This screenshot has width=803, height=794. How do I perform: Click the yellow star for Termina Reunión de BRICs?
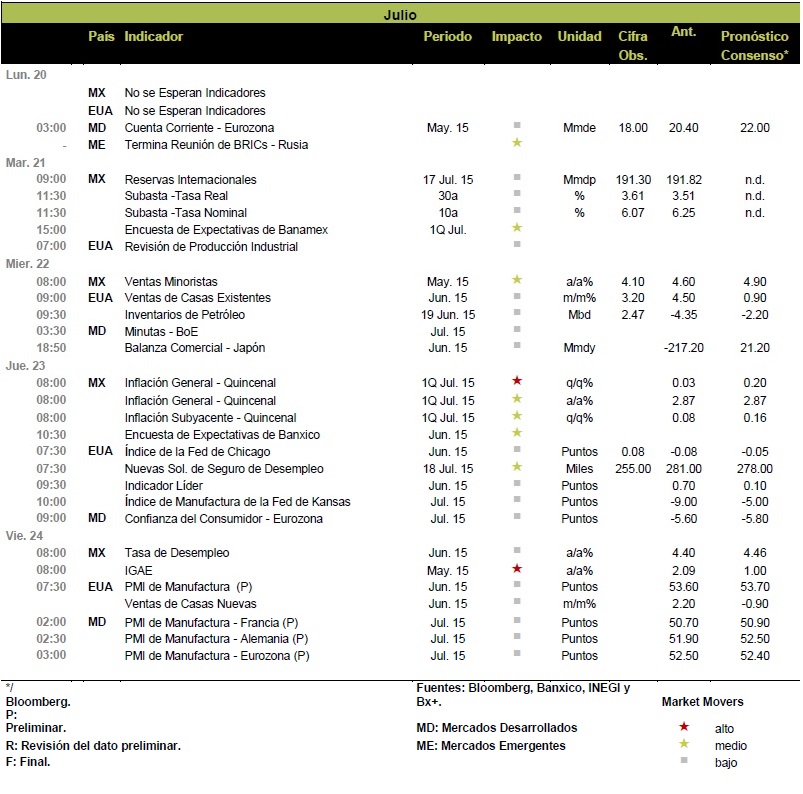(517, 142)
